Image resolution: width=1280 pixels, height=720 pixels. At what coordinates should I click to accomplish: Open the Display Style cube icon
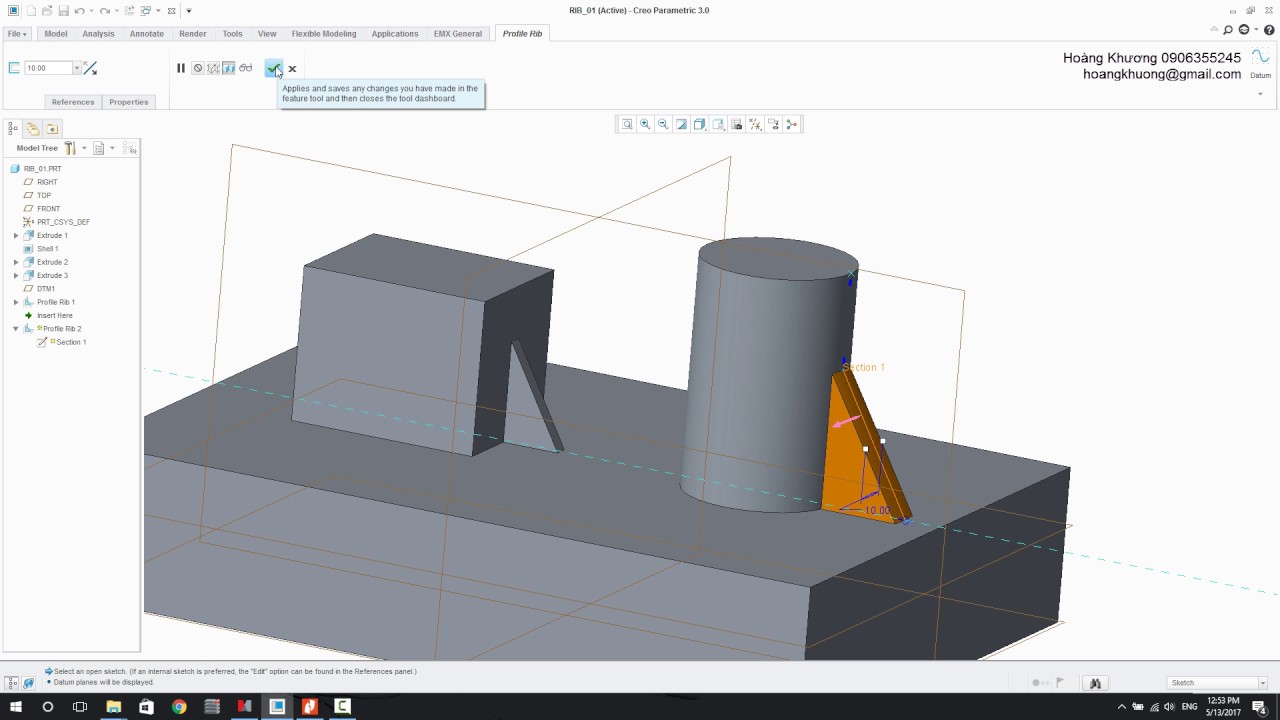click(700, 124)
